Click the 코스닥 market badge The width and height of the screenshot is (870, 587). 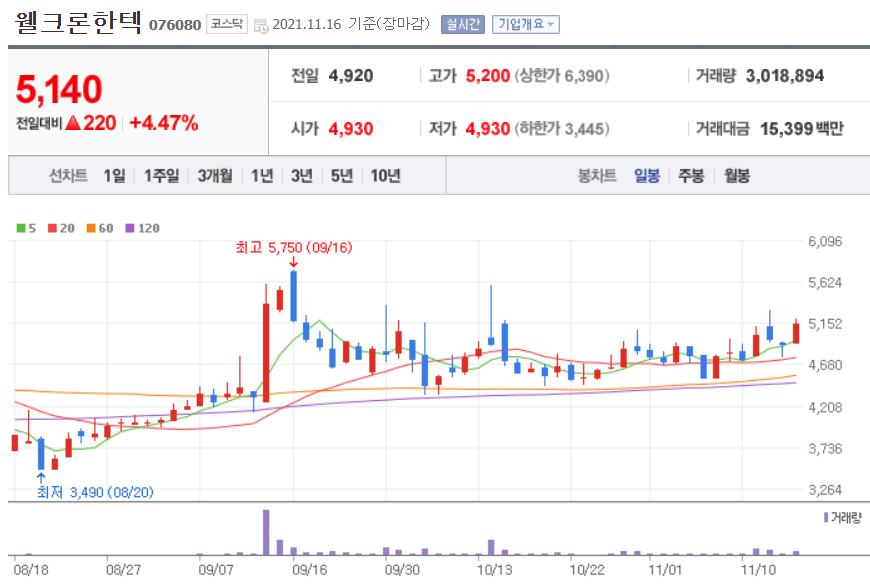point(227,24)
